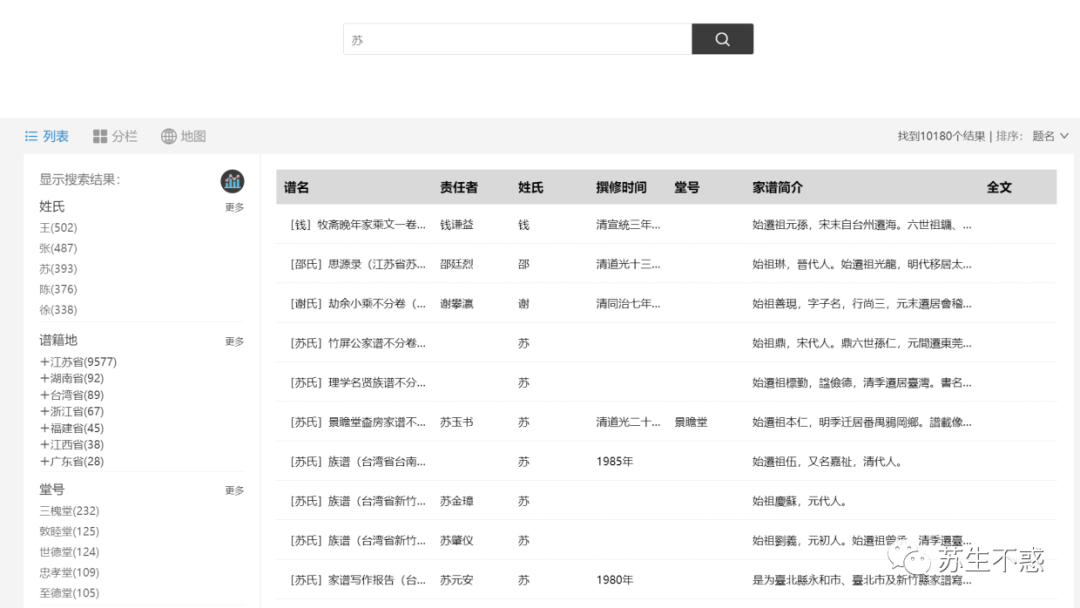The height and width of the screenshot is (608, 1080).
Task: Filter by surname 苏(393)
Action: click(58, 269)
